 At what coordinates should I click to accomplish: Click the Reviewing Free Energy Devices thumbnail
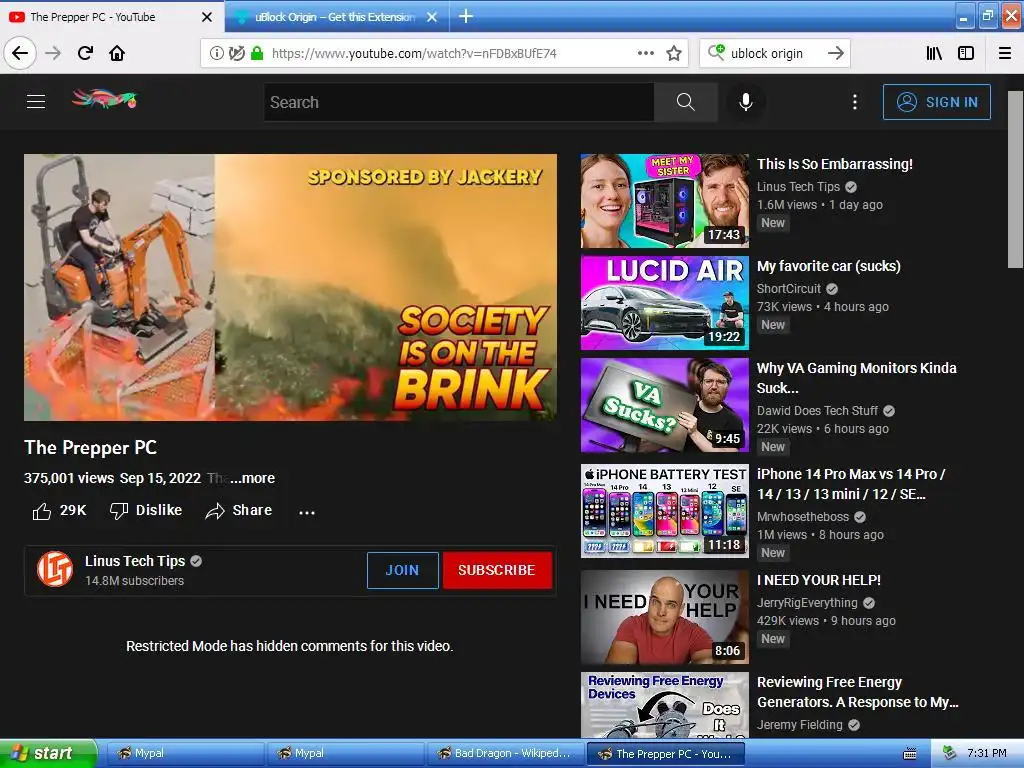point(665,705)
